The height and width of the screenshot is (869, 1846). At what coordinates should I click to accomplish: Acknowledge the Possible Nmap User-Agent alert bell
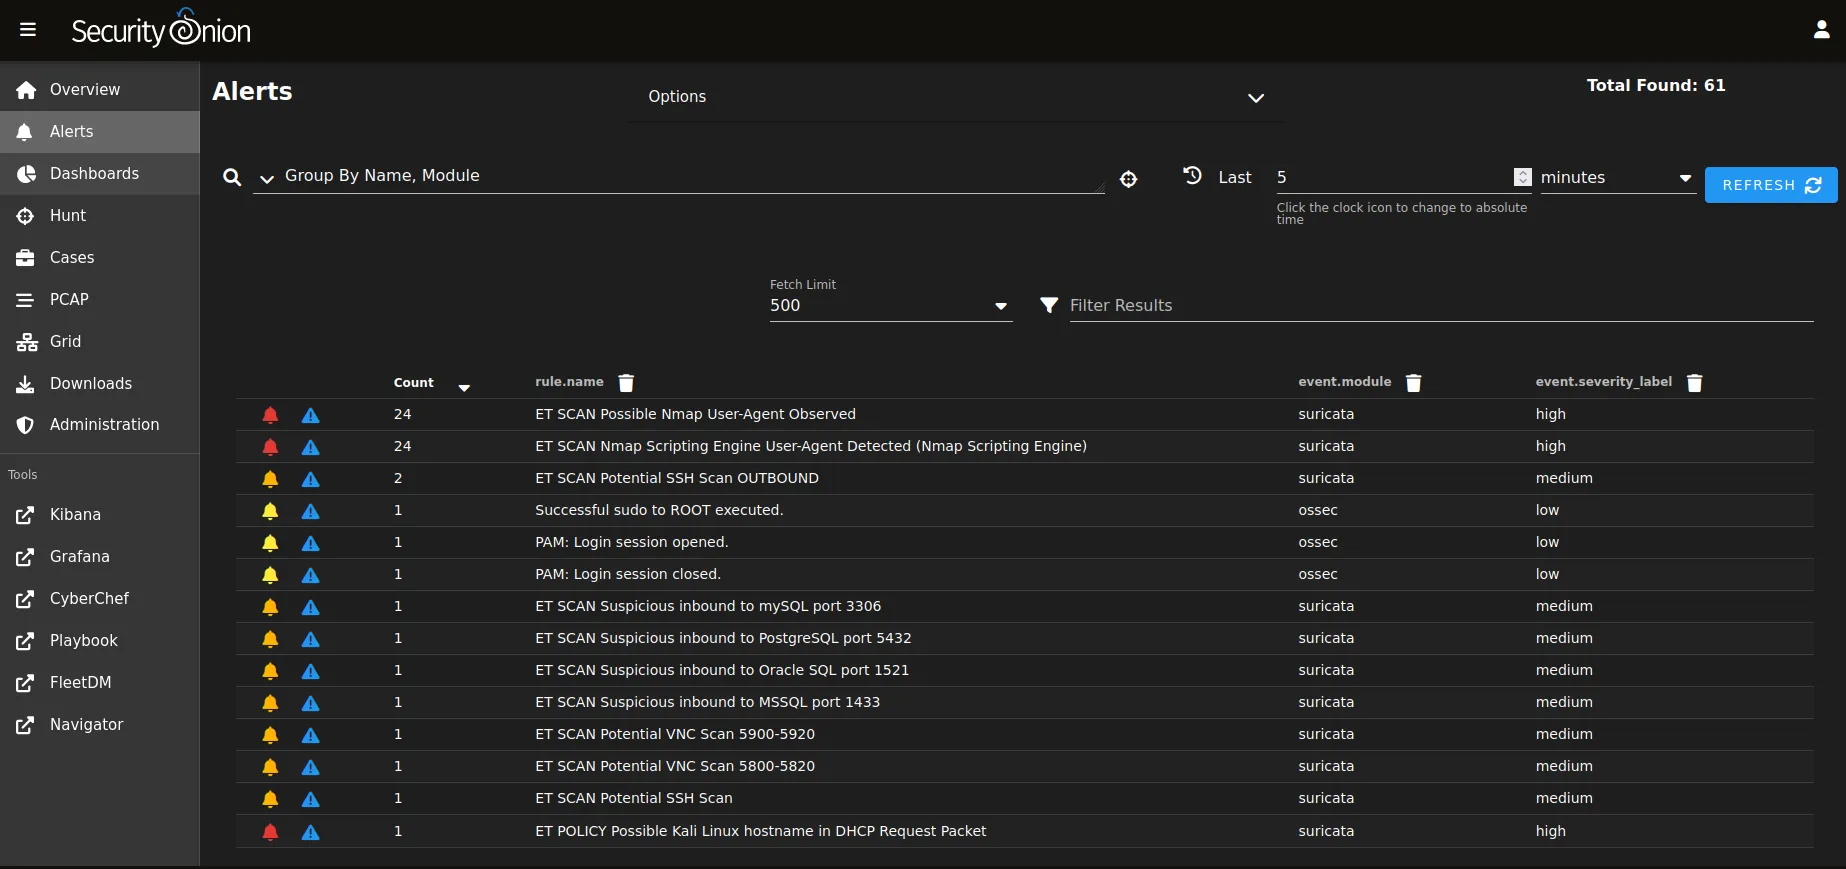click(x=270, y=415)
